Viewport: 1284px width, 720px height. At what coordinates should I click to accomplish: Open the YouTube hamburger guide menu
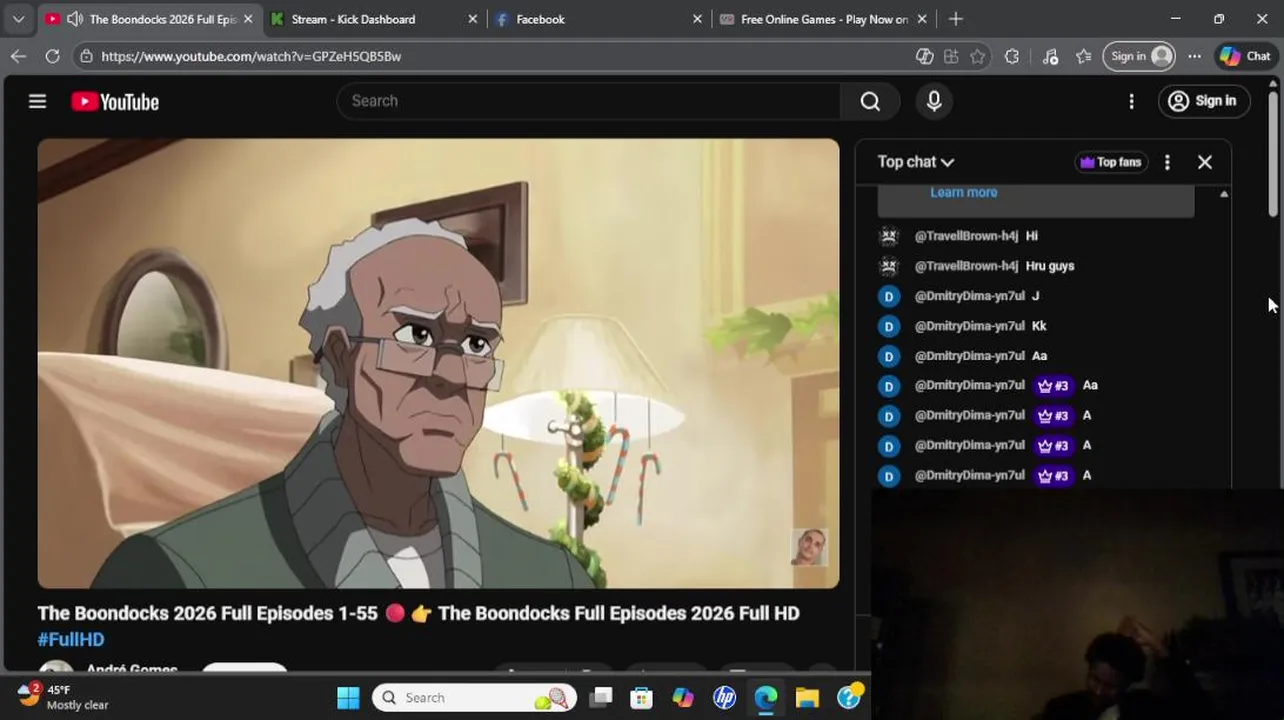[x=37, y=101]
